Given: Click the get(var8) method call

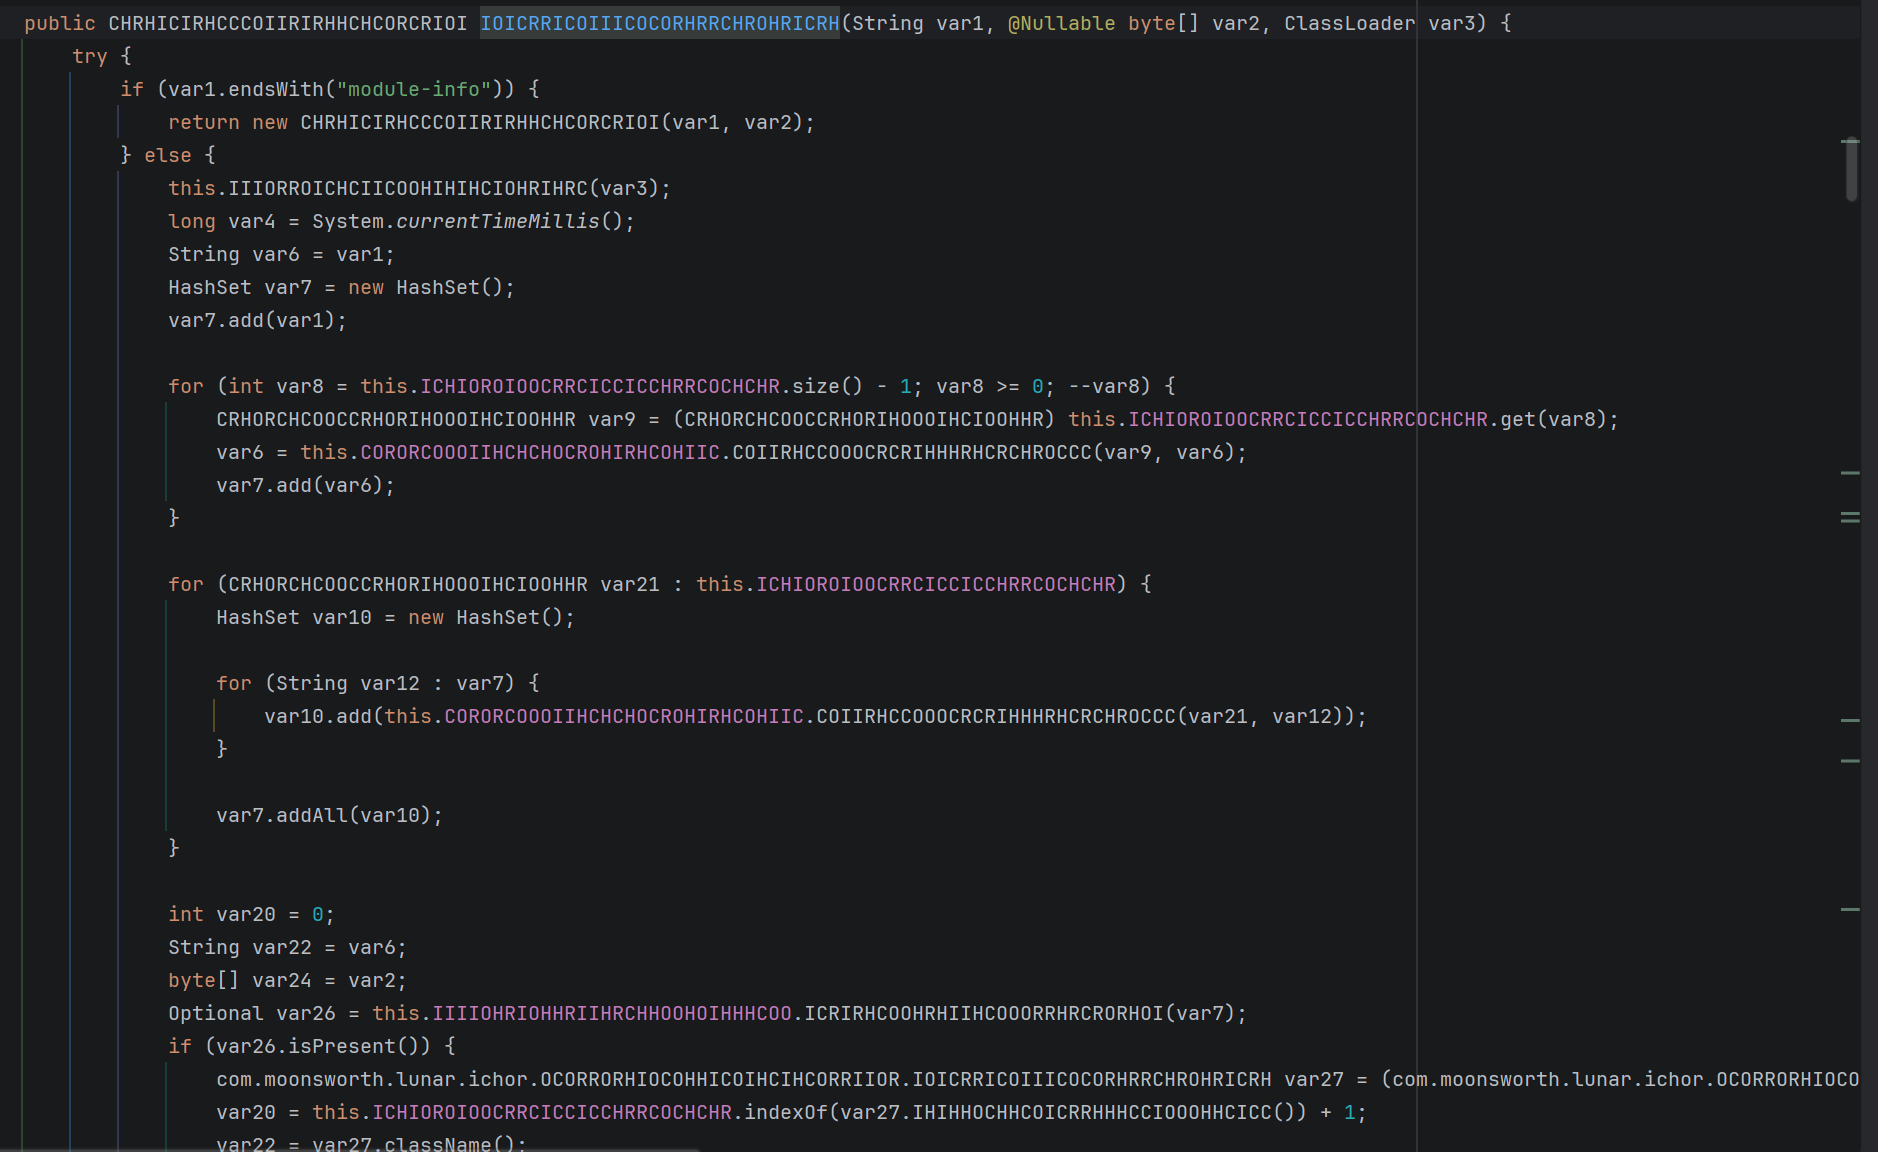Looking at the screenshot, I should click(x=1518, y=419).
